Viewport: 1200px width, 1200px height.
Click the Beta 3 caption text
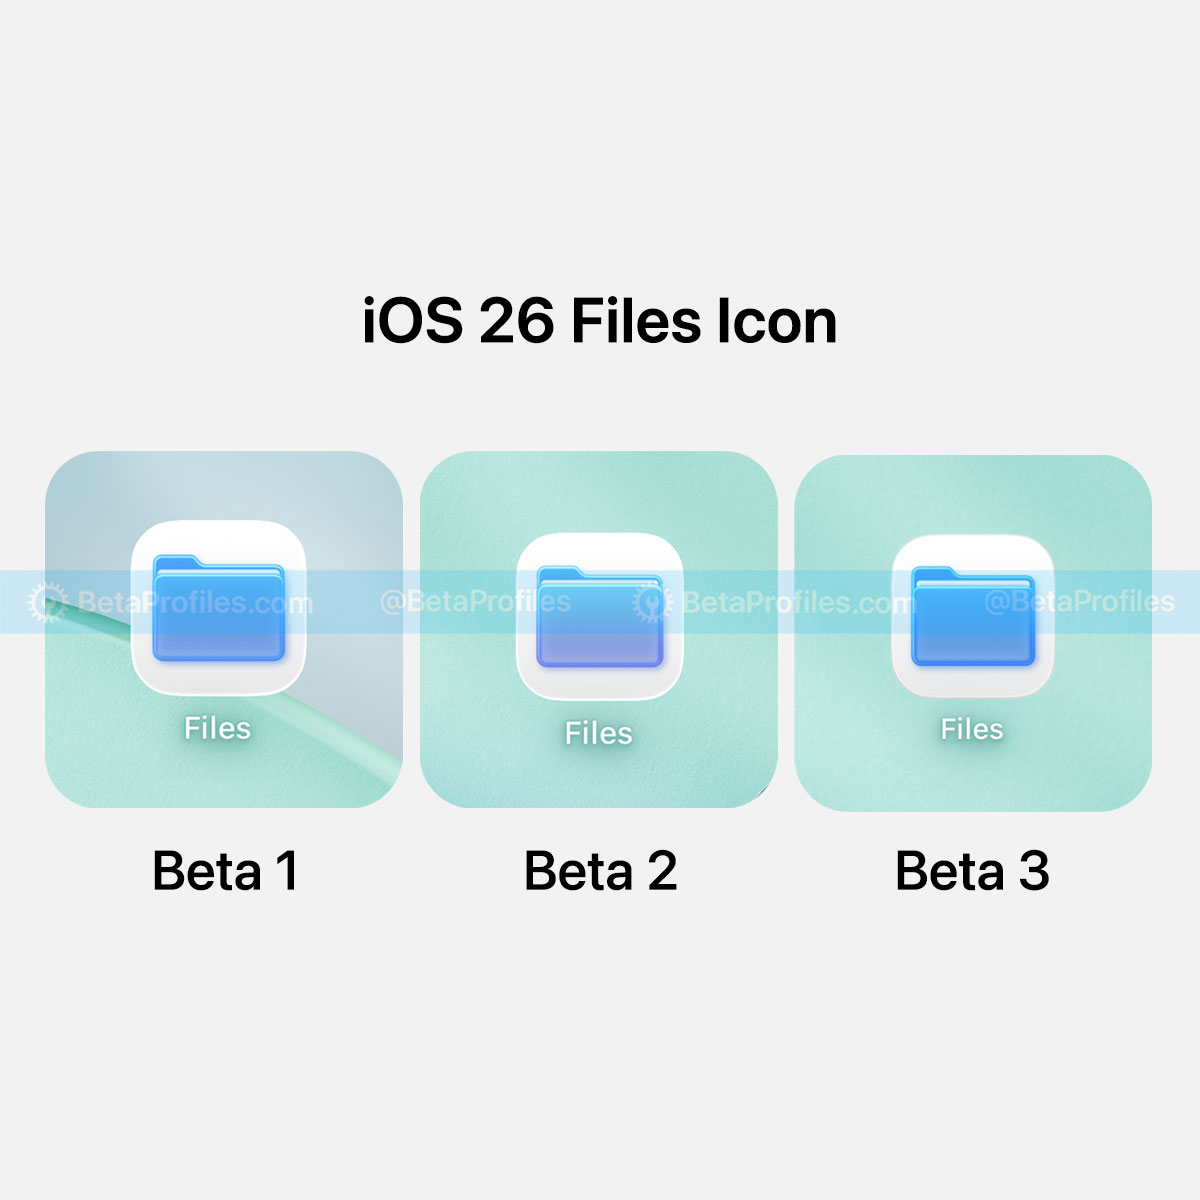coord(972,871)
